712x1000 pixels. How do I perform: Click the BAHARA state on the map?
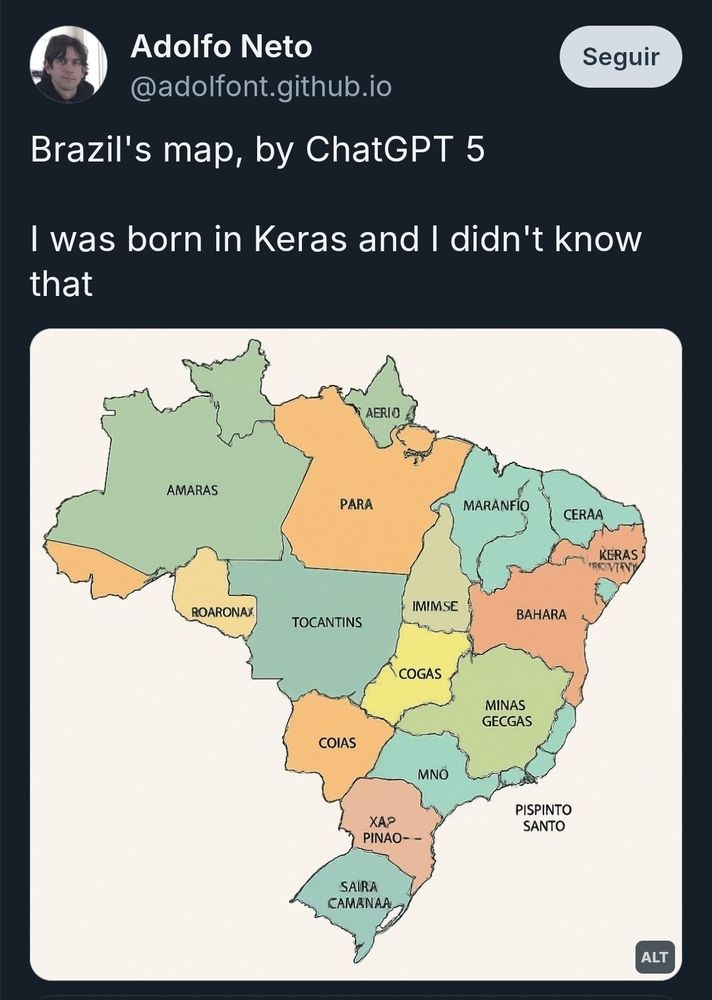[541, 614]
